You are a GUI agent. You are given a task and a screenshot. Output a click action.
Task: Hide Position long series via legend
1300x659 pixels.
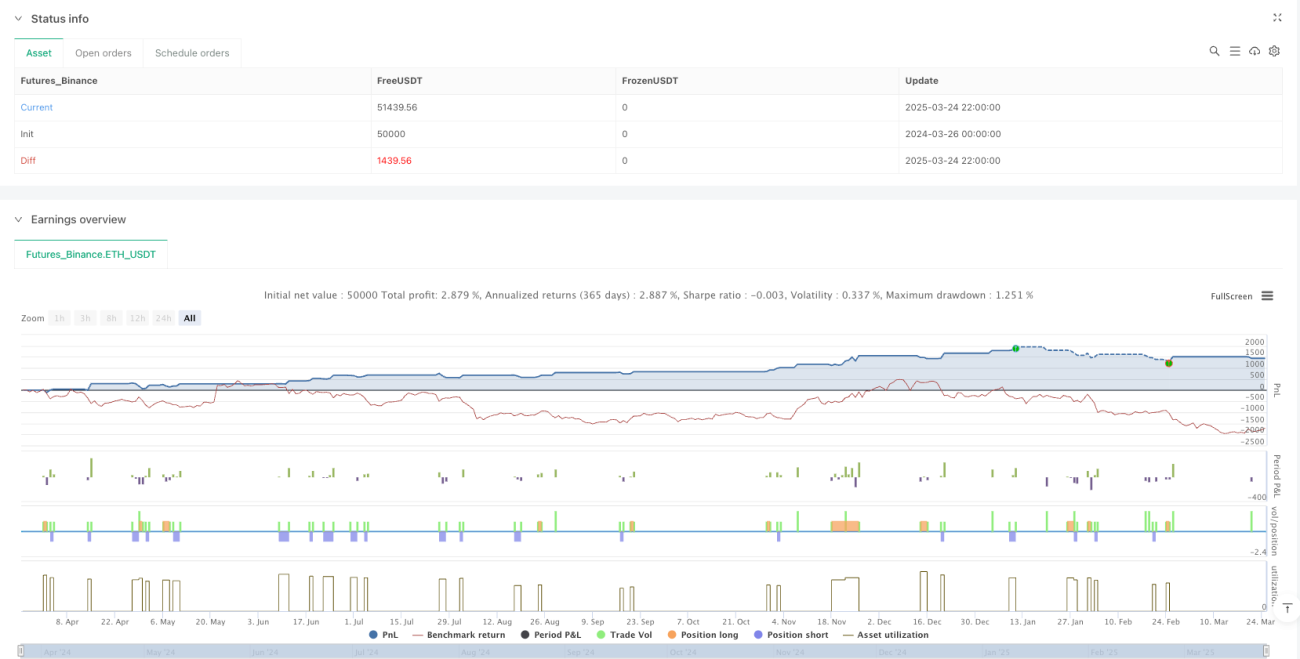point(702,635)
